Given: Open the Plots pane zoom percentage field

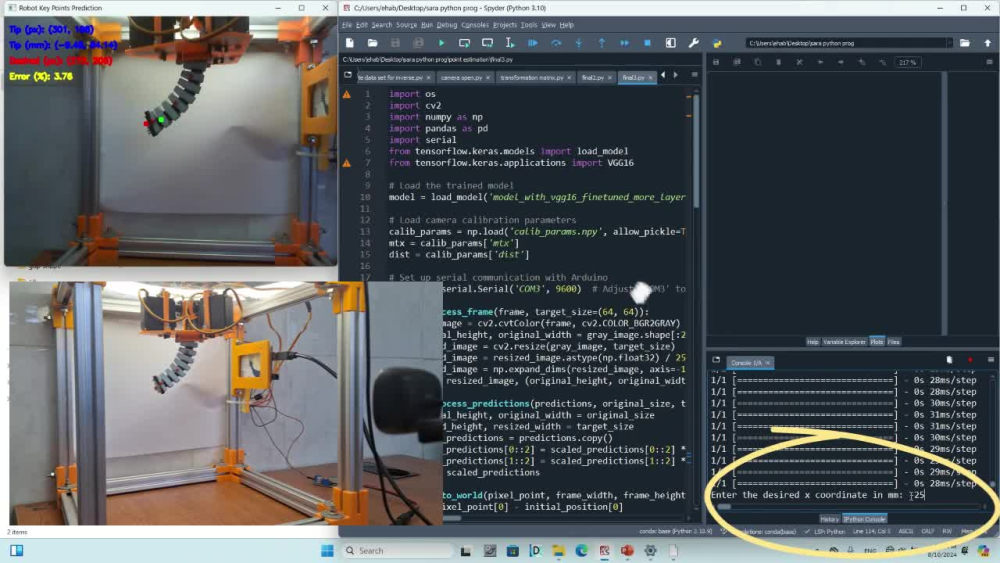Looking at the screenshot, I should 908,62.
